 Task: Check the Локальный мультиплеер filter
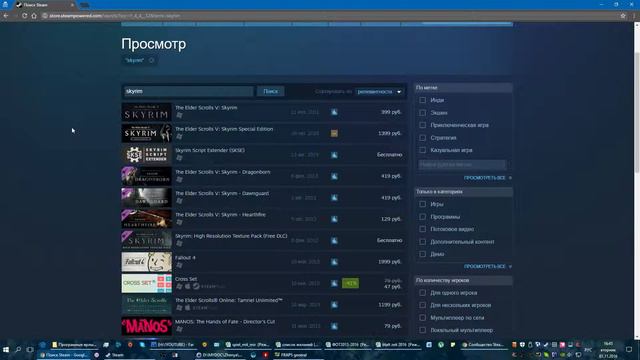click(x=422, y=330)
